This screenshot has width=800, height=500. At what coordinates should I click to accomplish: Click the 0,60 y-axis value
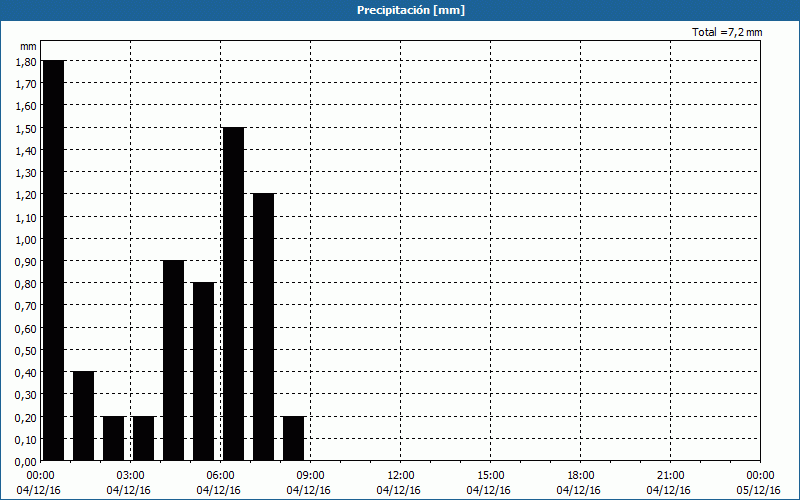pyautogui.click(x=26, y=329)
